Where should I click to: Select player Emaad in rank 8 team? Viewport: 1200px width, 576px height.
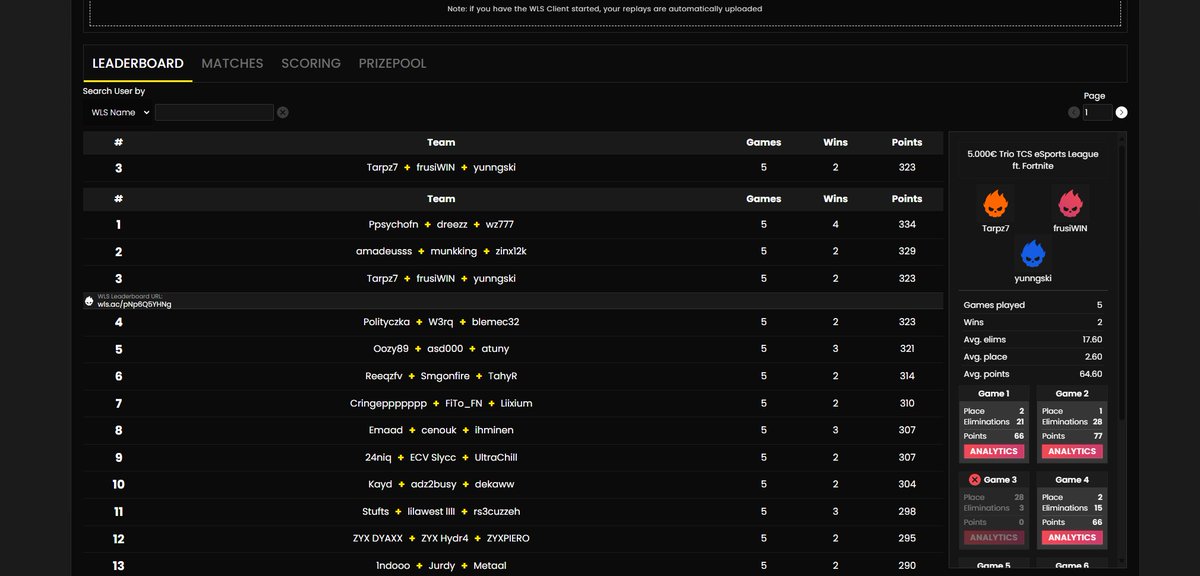(x=386, y=430)
